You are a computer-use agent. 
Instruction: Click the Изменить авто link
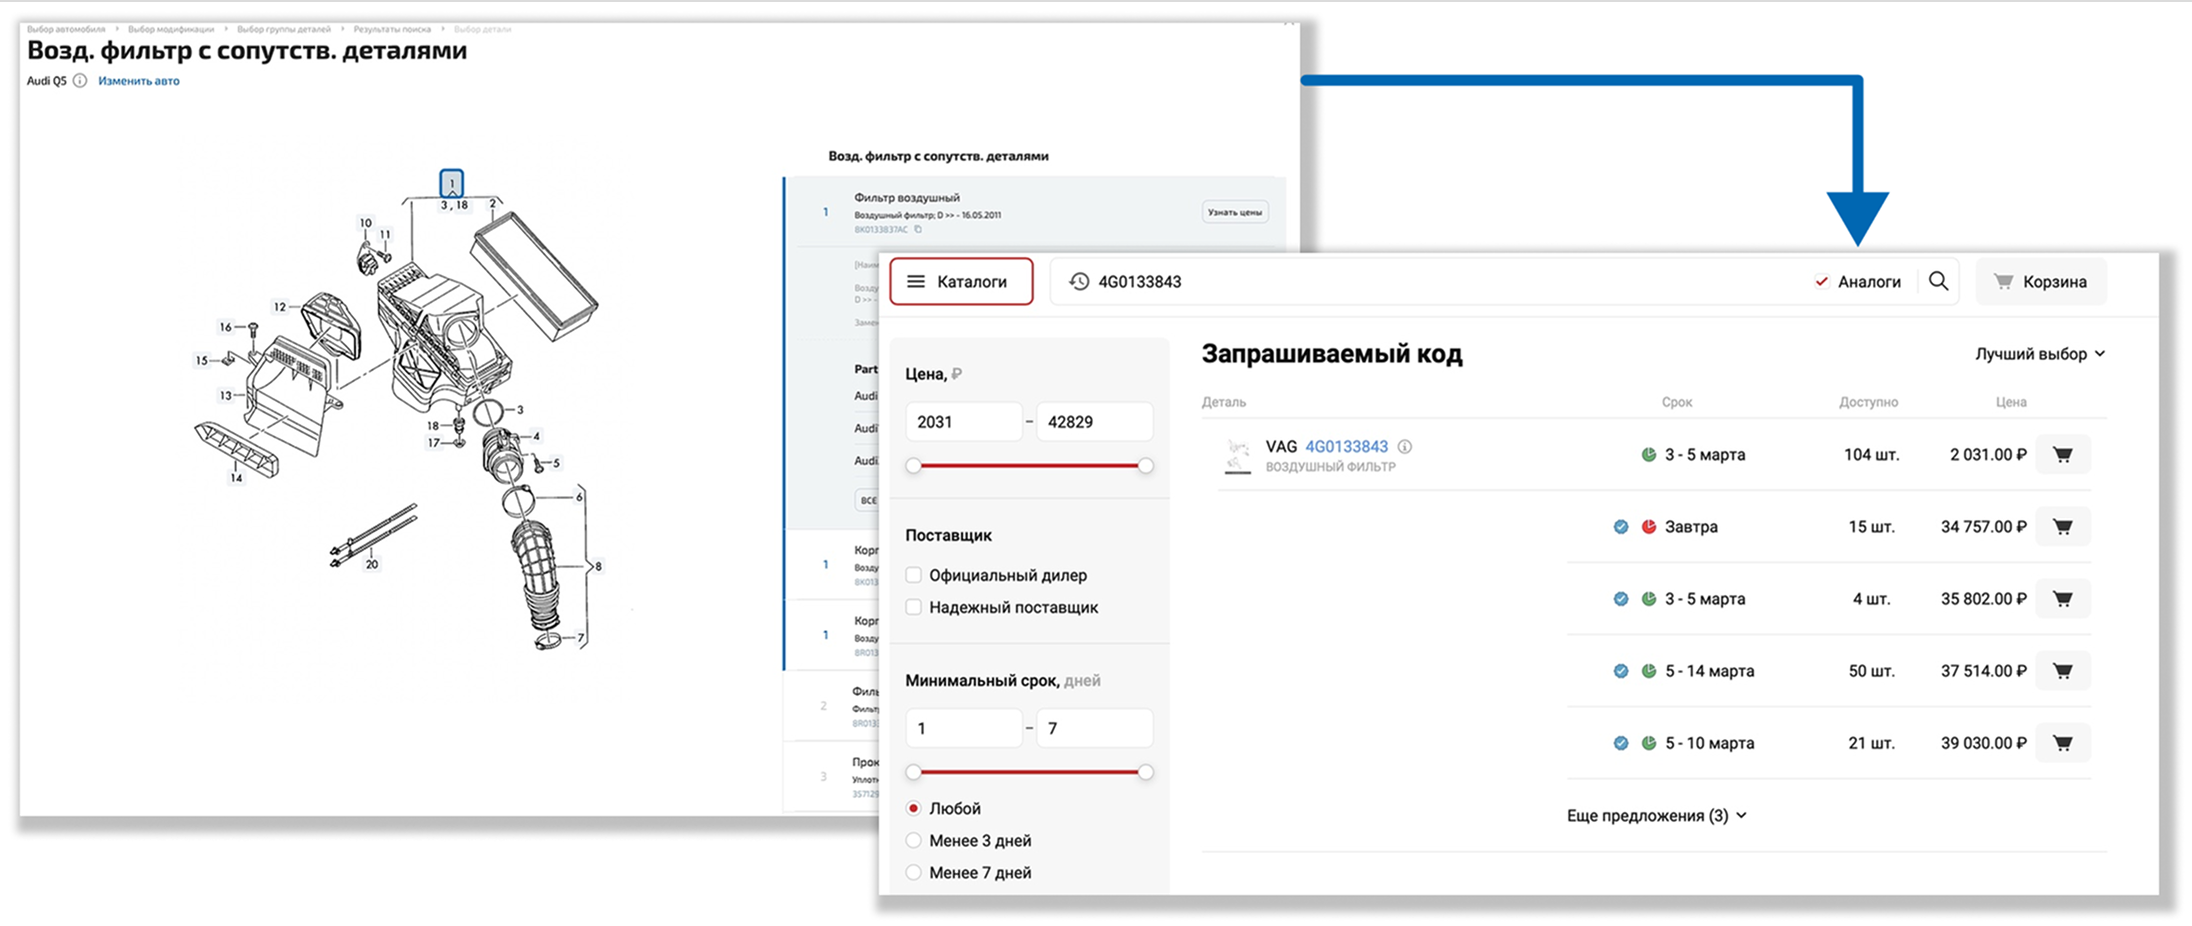(137, 81)
